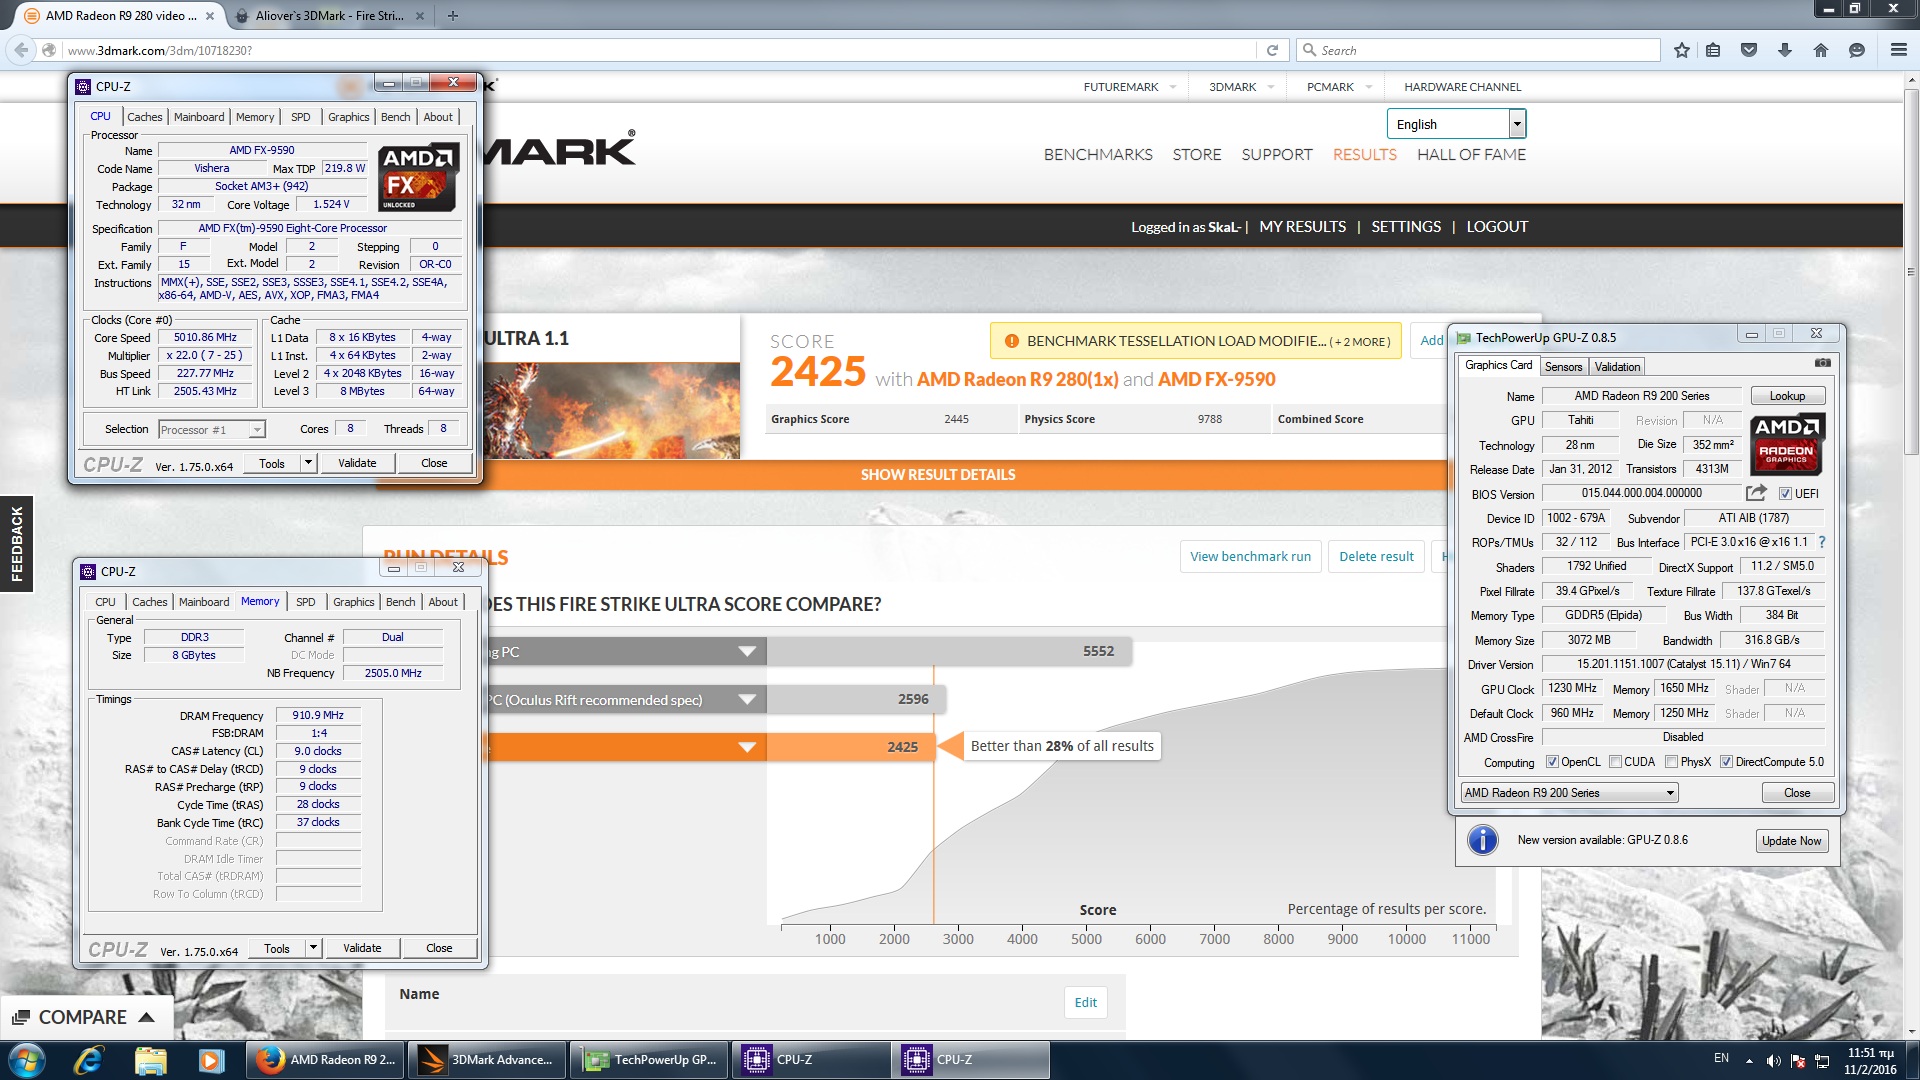1920x1080 pixels.
Task: Open Windows Explorer folder icon in taskbar
Action: point(150,1060)
